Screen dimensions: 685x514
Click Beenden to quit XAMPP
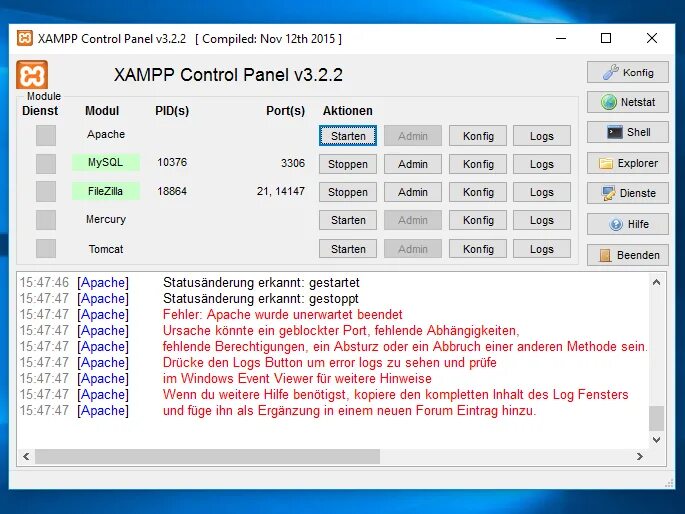[628, 255]
